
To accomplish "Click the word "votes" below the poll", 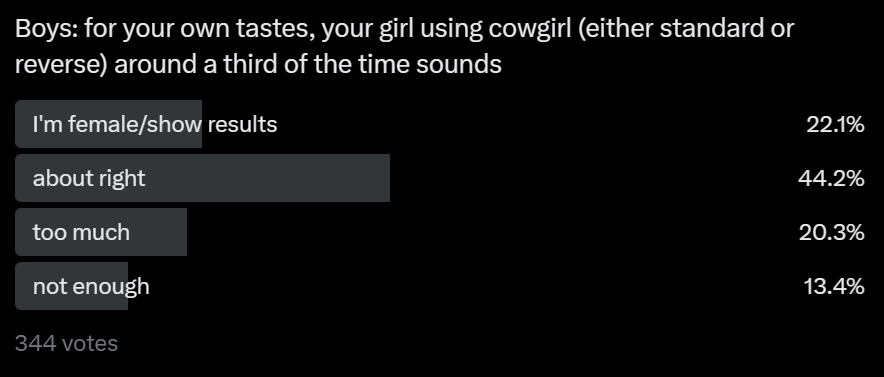I will pos(90,343).
